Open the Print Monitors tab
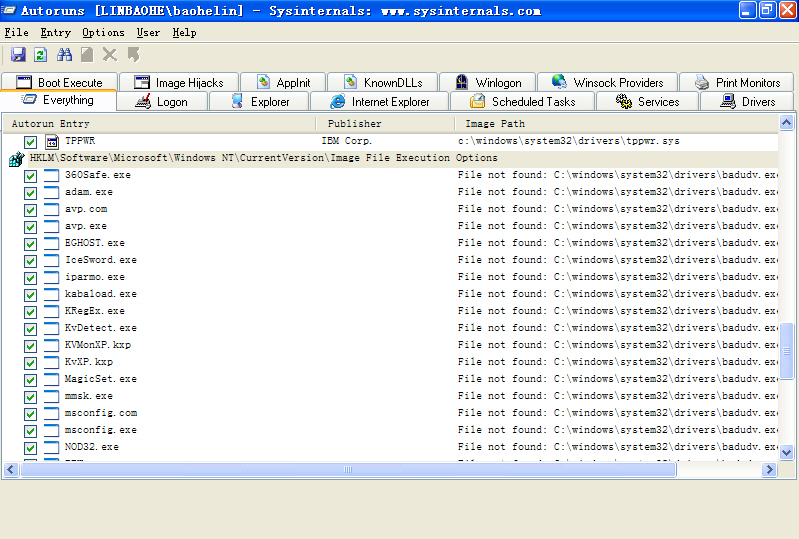This screenshot has height=539, width=799. [x=737, y=83]
